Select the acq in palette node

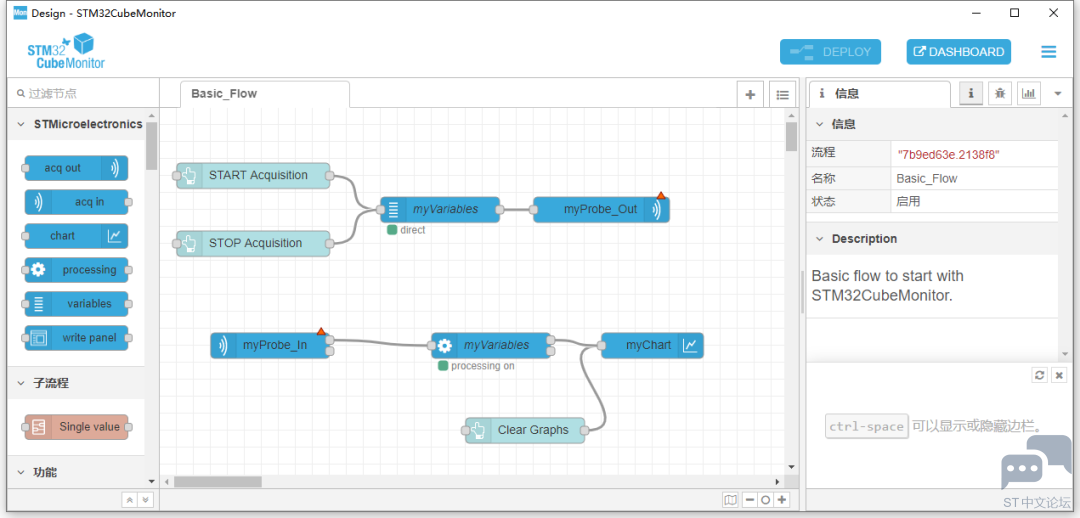click(x=76, y=202)
